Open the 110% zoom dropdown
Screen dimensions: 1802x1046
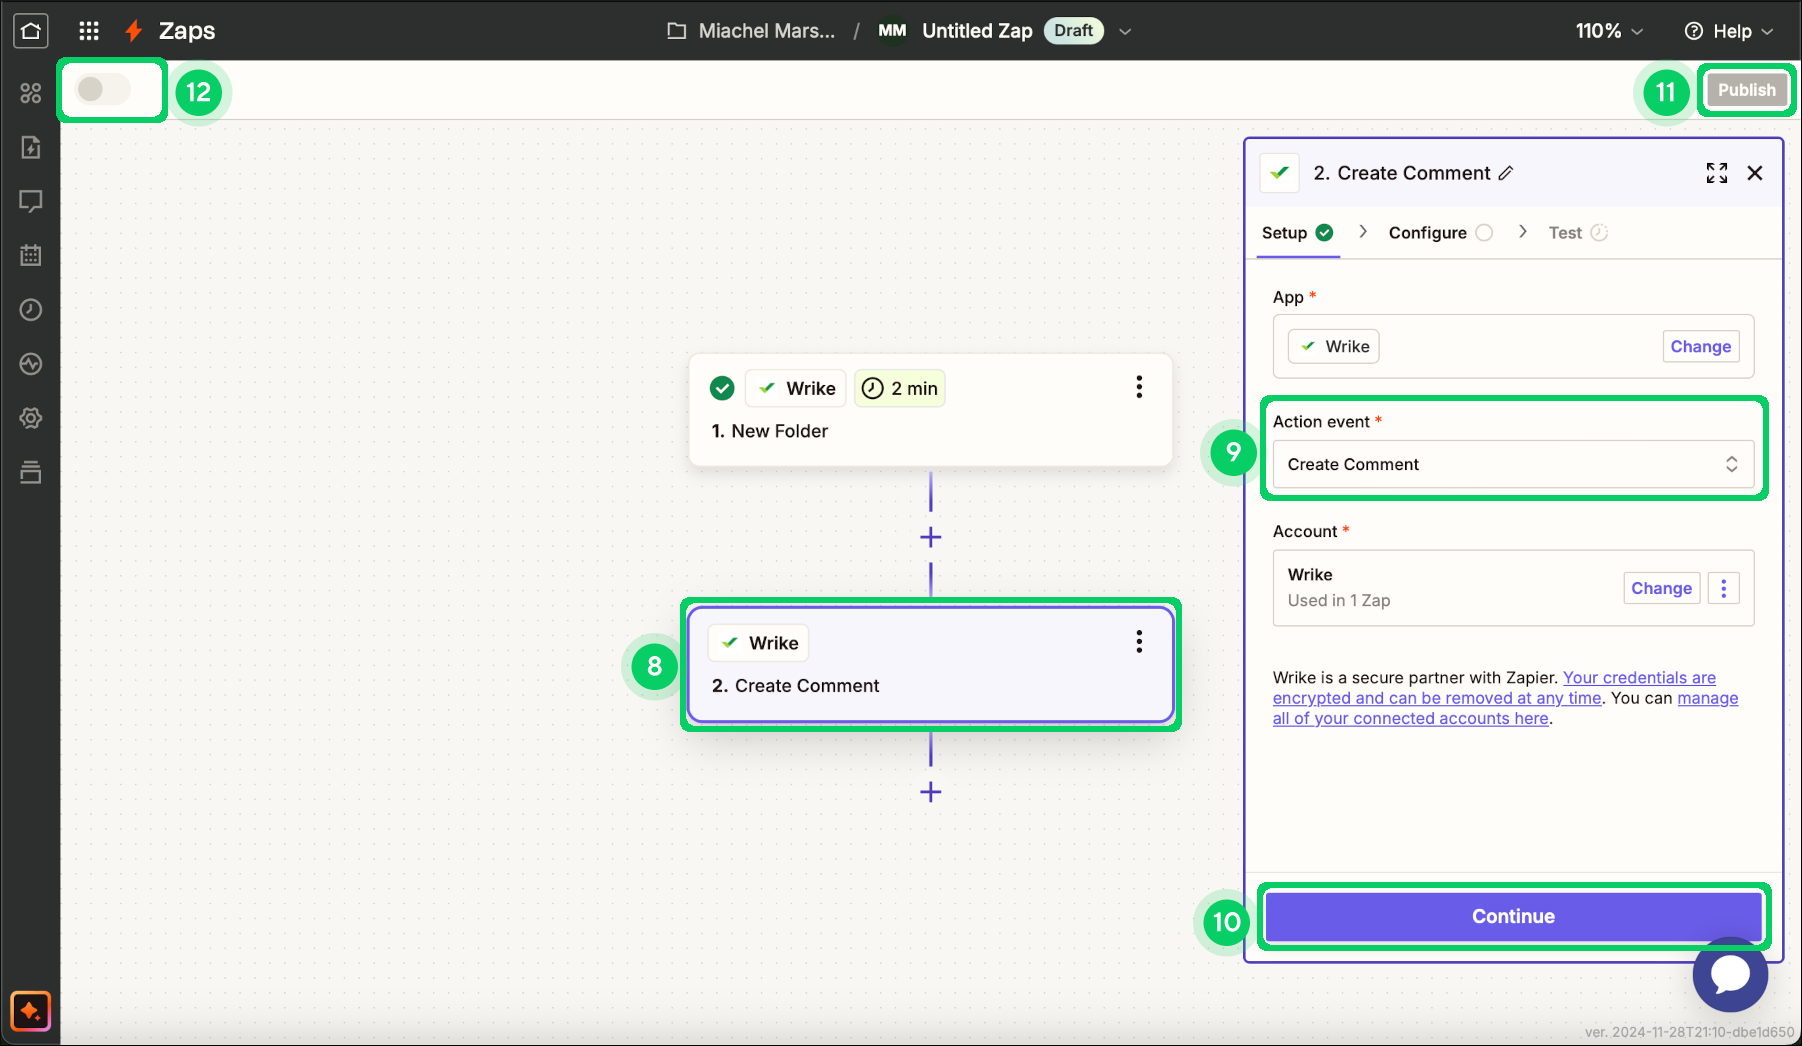coord(1609,31)
